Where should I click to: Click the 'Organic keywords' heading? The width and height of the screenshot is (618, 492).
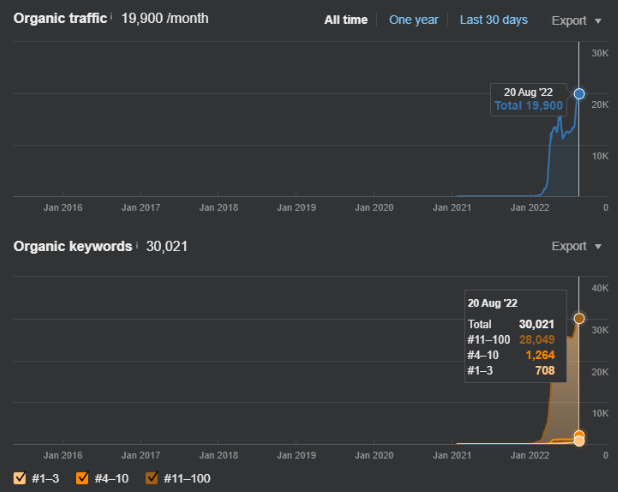pos(73,246)
